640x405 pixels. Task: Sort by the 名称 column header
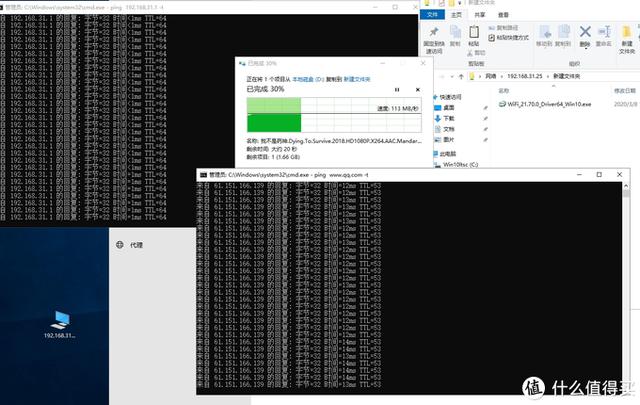[x=504, y=91]
